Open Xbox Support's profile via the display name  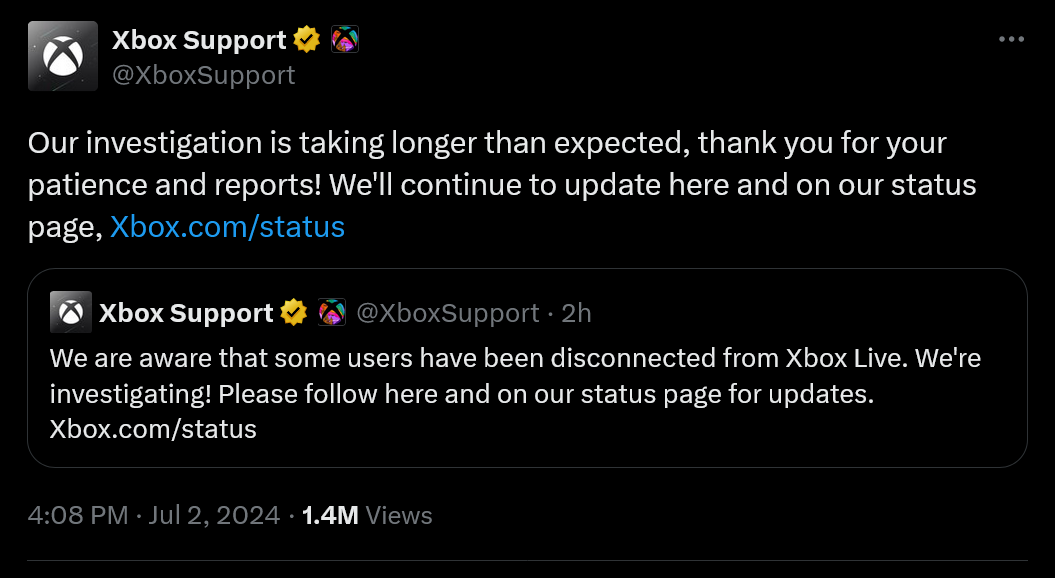(x=200, y=39)
